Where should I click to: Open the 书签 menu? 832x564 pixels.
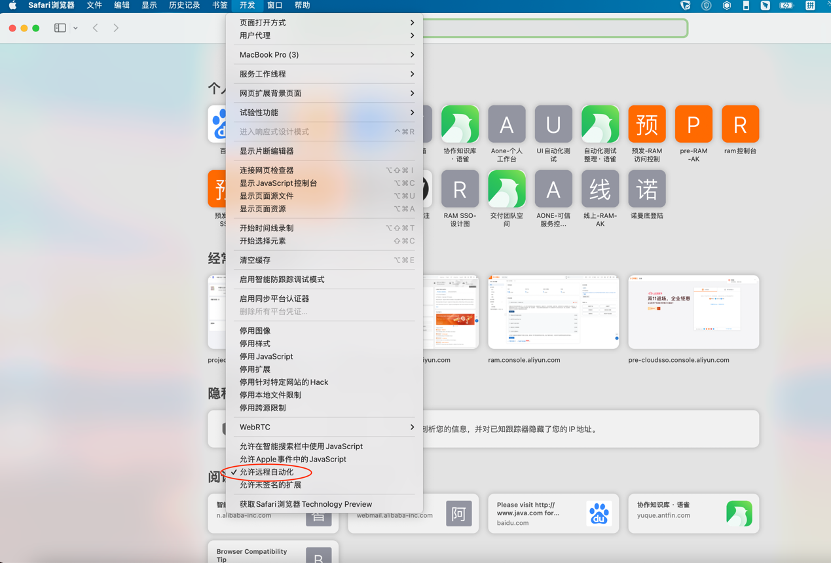tap(220, 5)
